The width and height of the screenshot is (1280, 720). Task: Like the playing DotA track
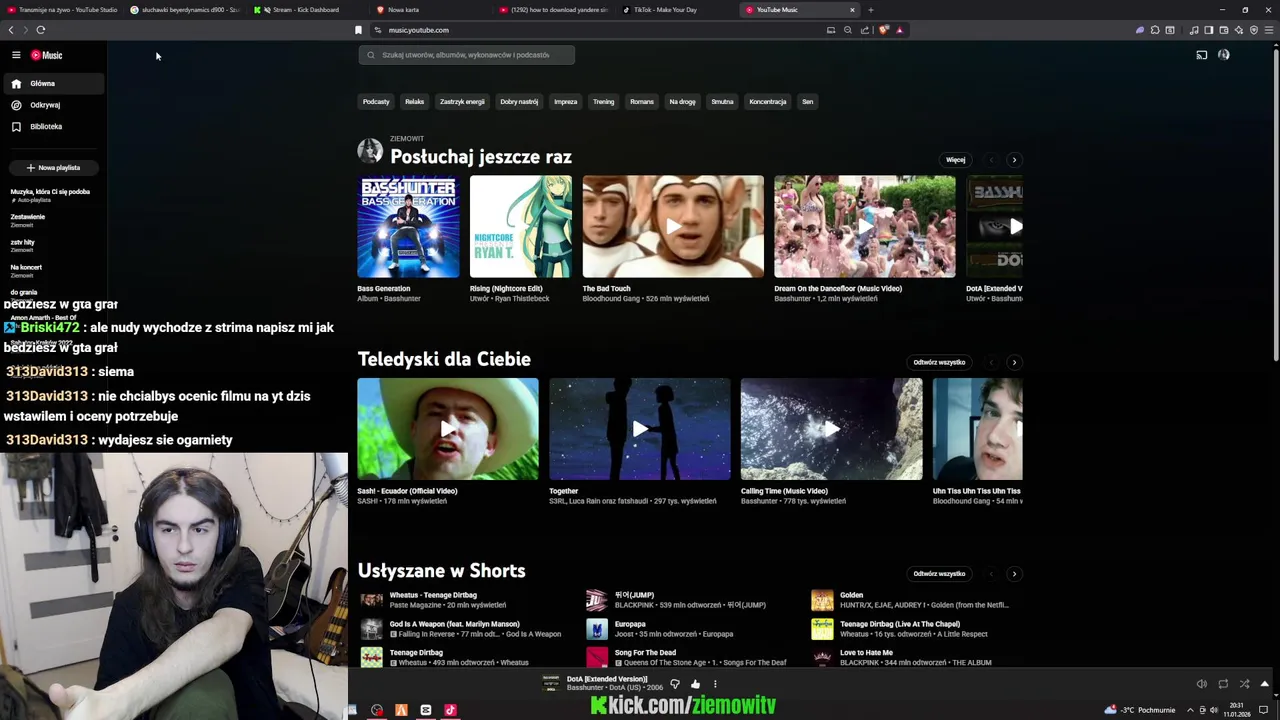point(695,684)
